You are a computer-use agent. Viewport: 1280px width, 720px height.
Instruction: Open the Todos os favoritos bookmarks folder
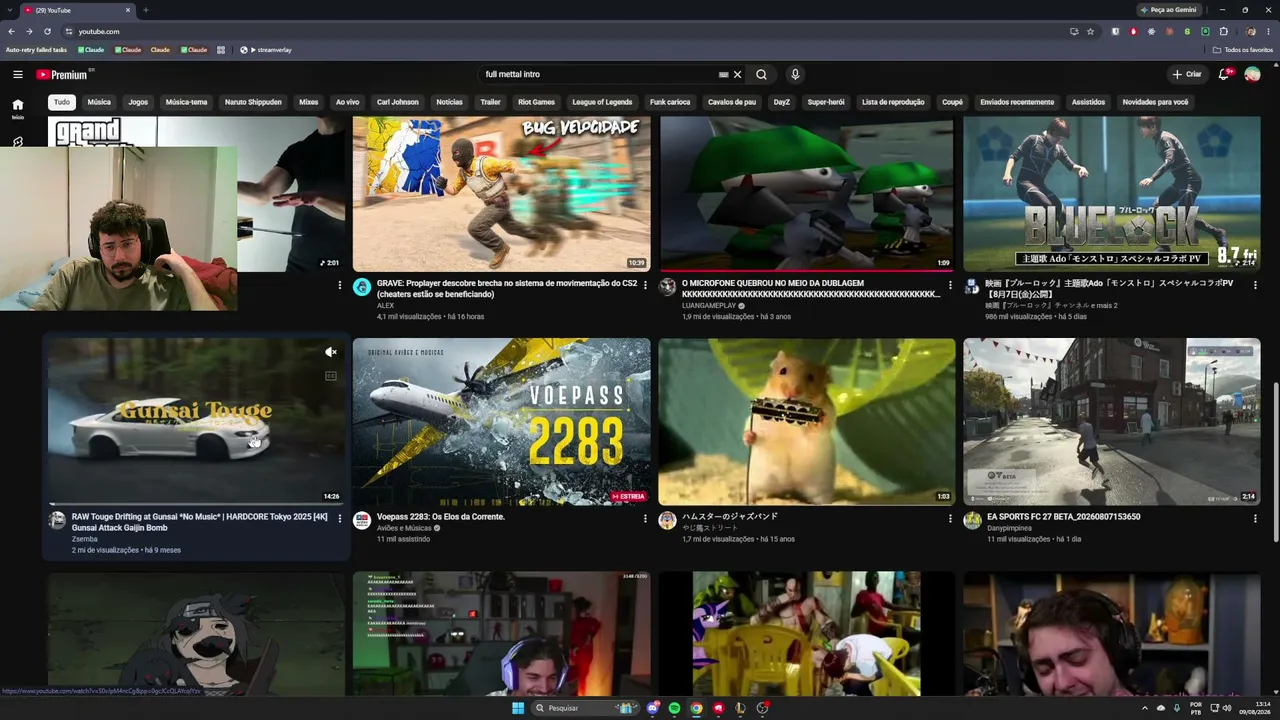(1243, 50)
